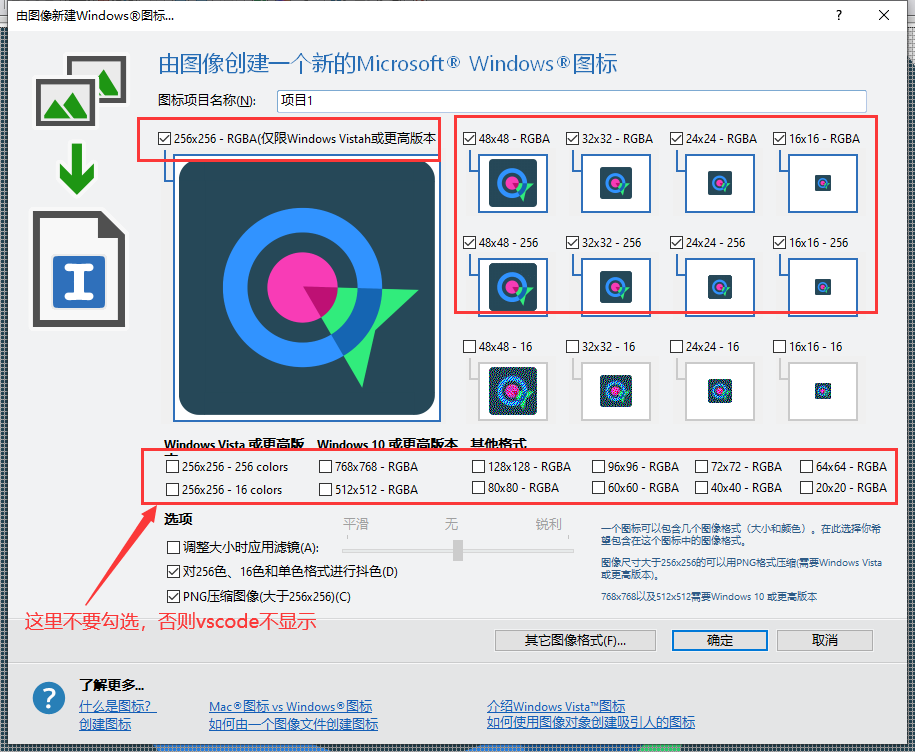Open Mac图标 vs Windows图标 link

291,706
